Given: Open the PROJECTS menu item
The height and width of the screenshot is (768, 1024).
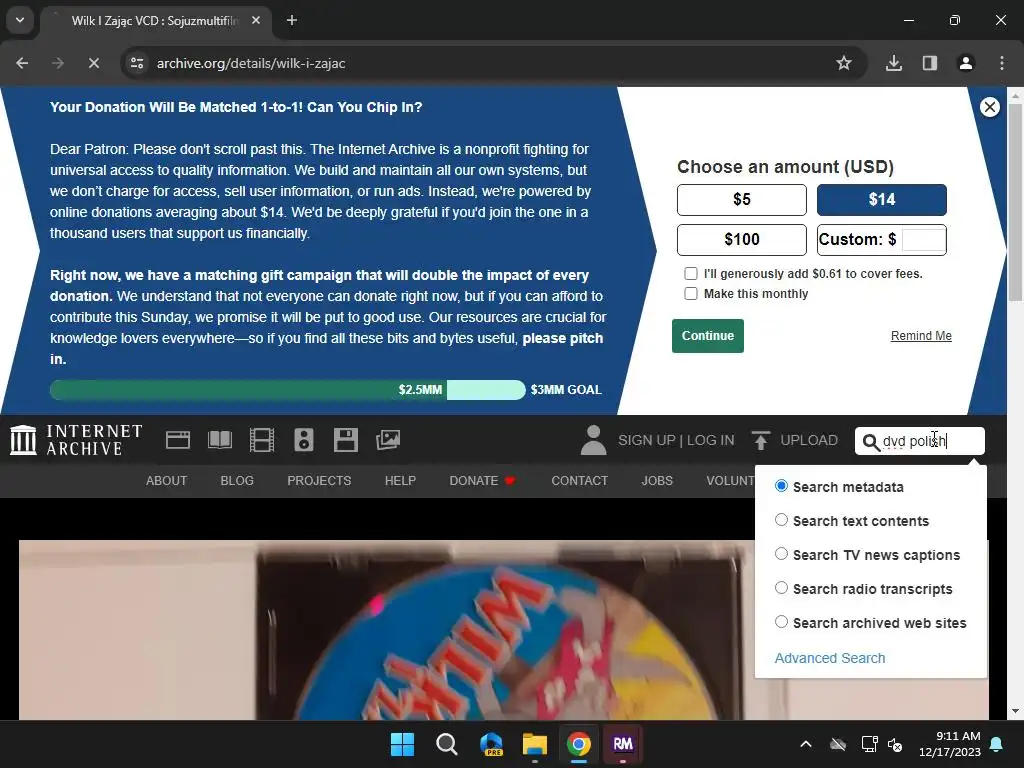Looking at the screenshot, I should 319,481.
